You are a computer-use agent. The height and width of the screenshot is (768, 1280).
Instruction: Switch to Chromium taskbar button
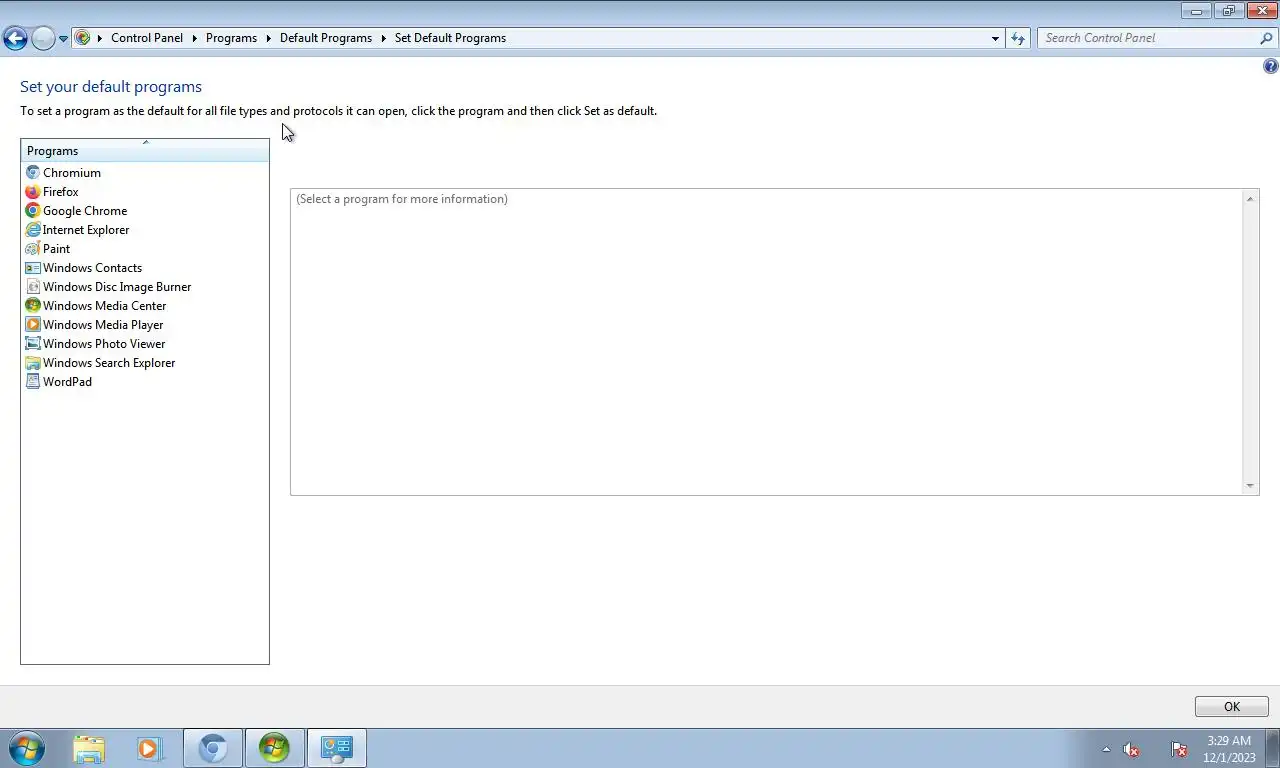point(212,748)
